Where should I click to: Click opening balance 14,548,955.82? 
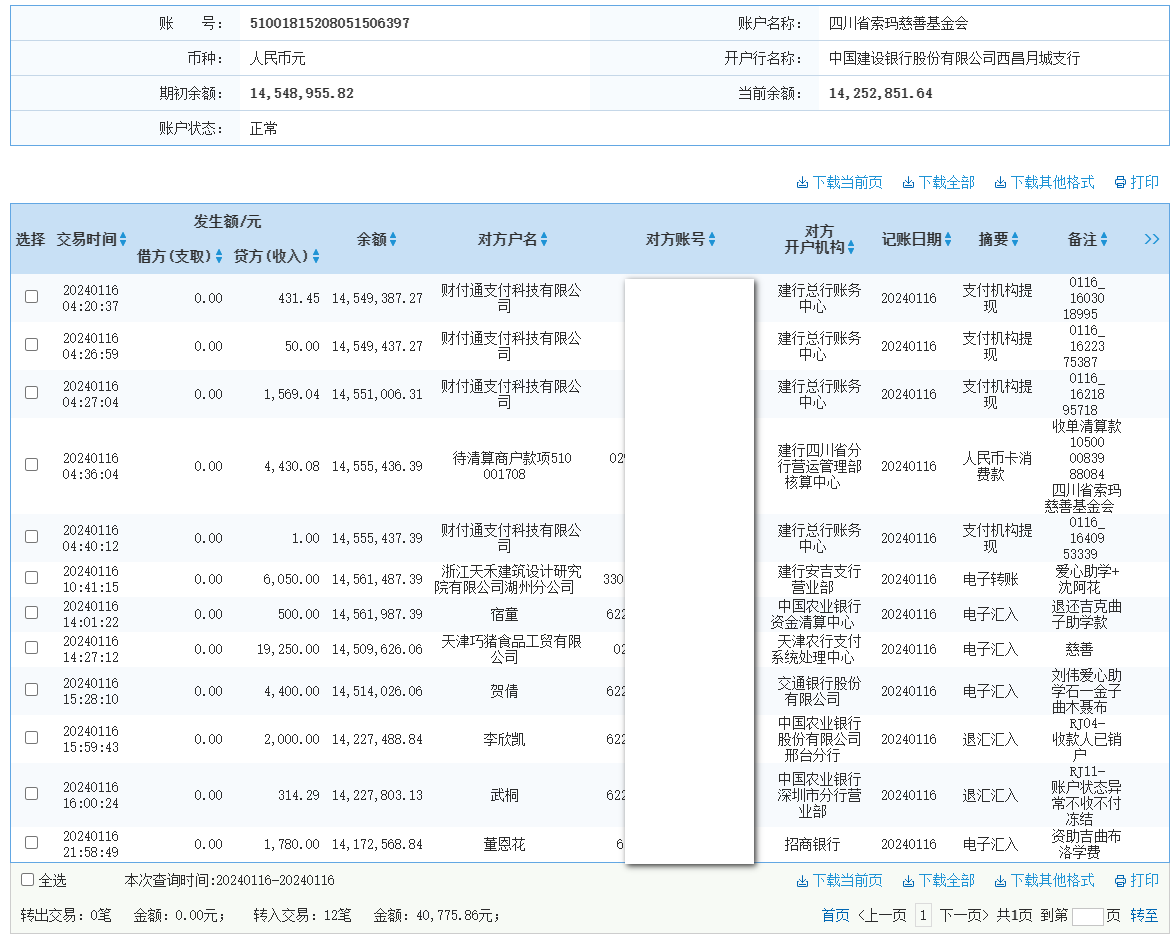pyautogui.click(x=302, y=94)
